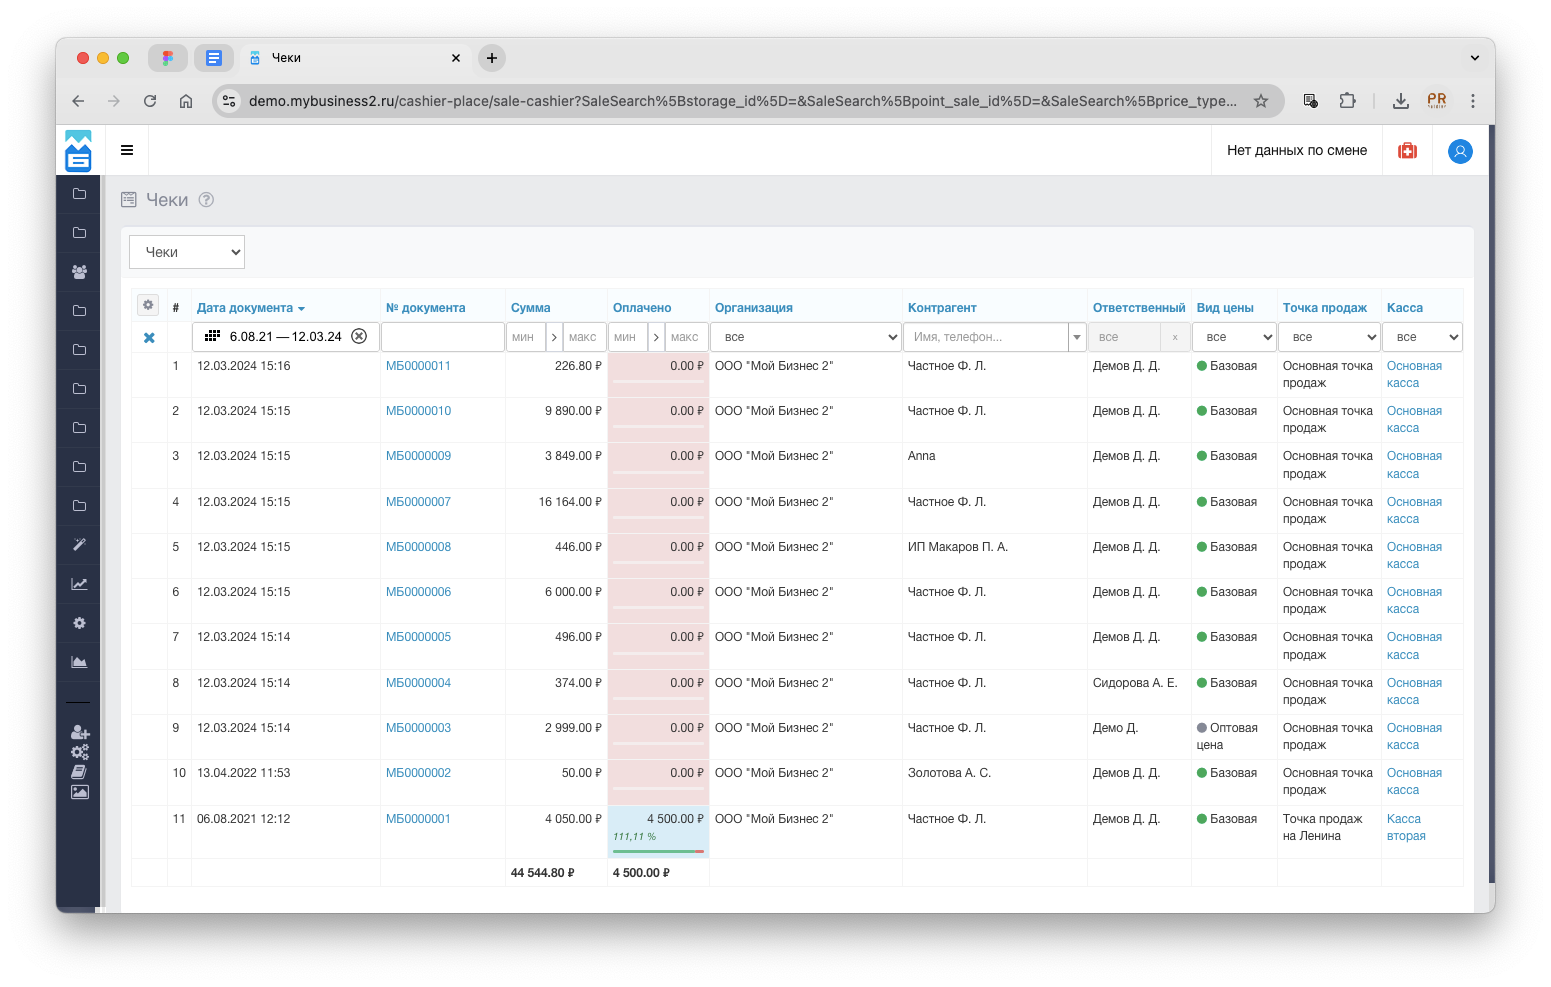Click the book sidebar icon
The width and height of the screenshot is (1551, 987).
(x=79, y=772)
